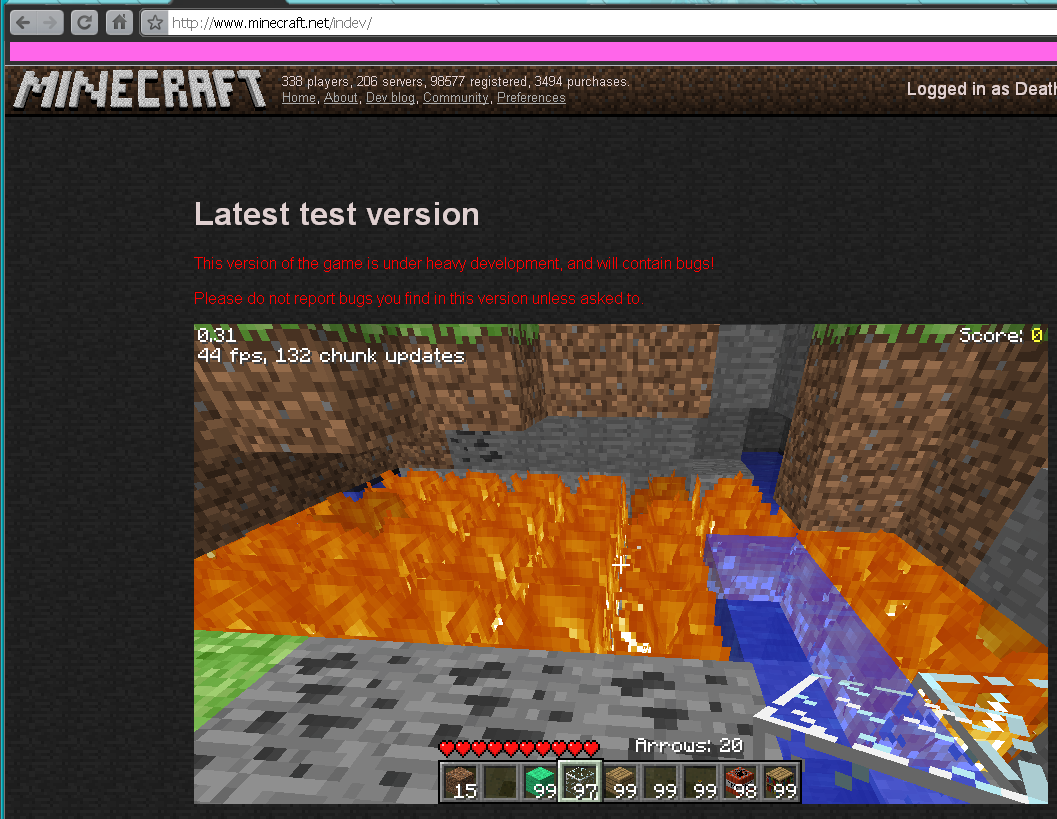Go back with the browser back arrow
The width and height of the screenshot is (1057, 819).
[x=24, y=23]
